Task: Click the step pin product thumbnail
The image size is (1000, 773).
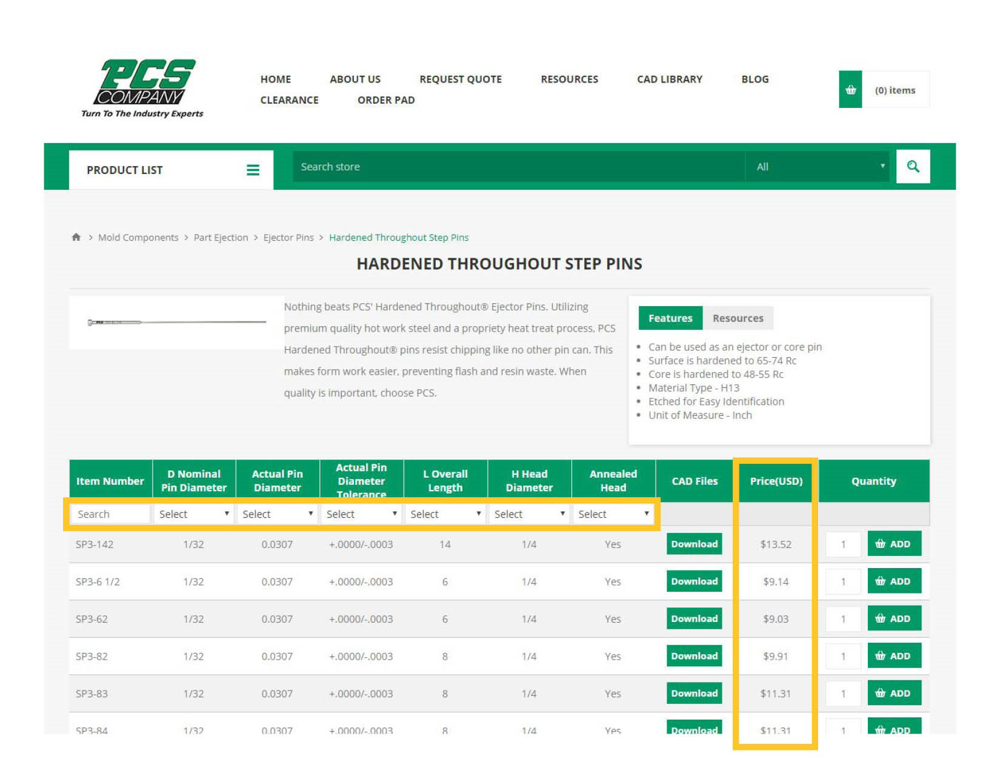Action: pos(175,322)
